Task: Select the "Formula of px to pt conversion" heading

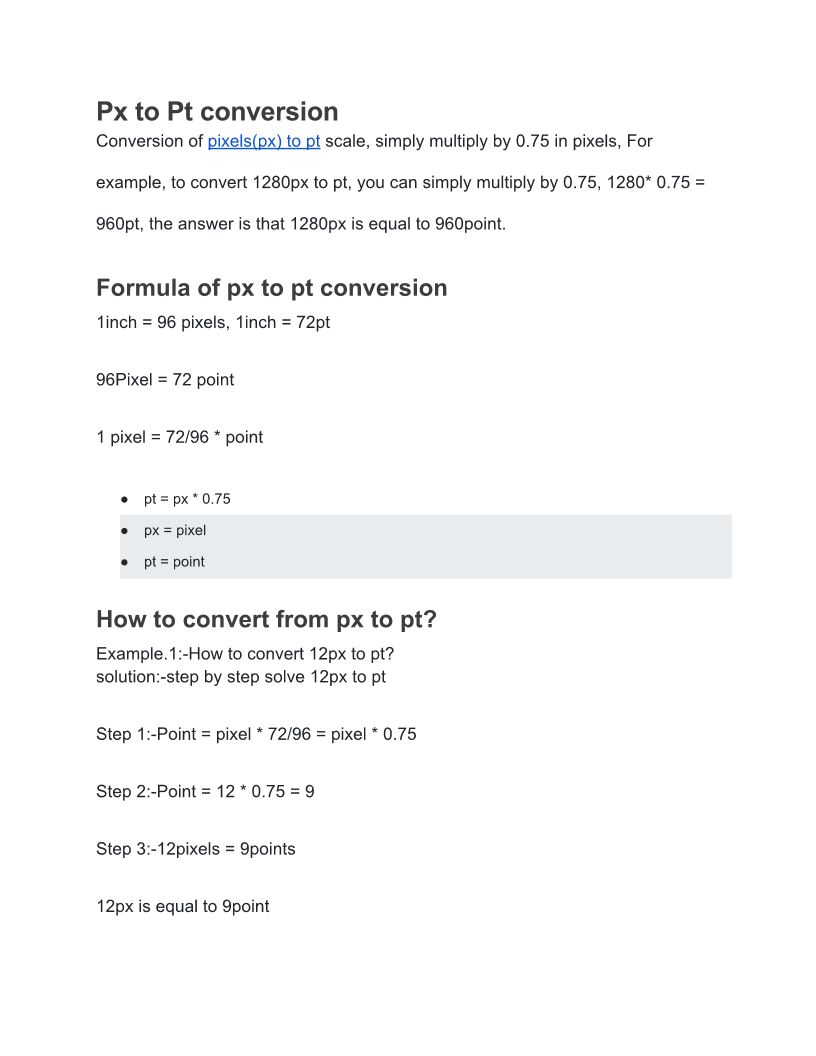Action: (271, 288)
